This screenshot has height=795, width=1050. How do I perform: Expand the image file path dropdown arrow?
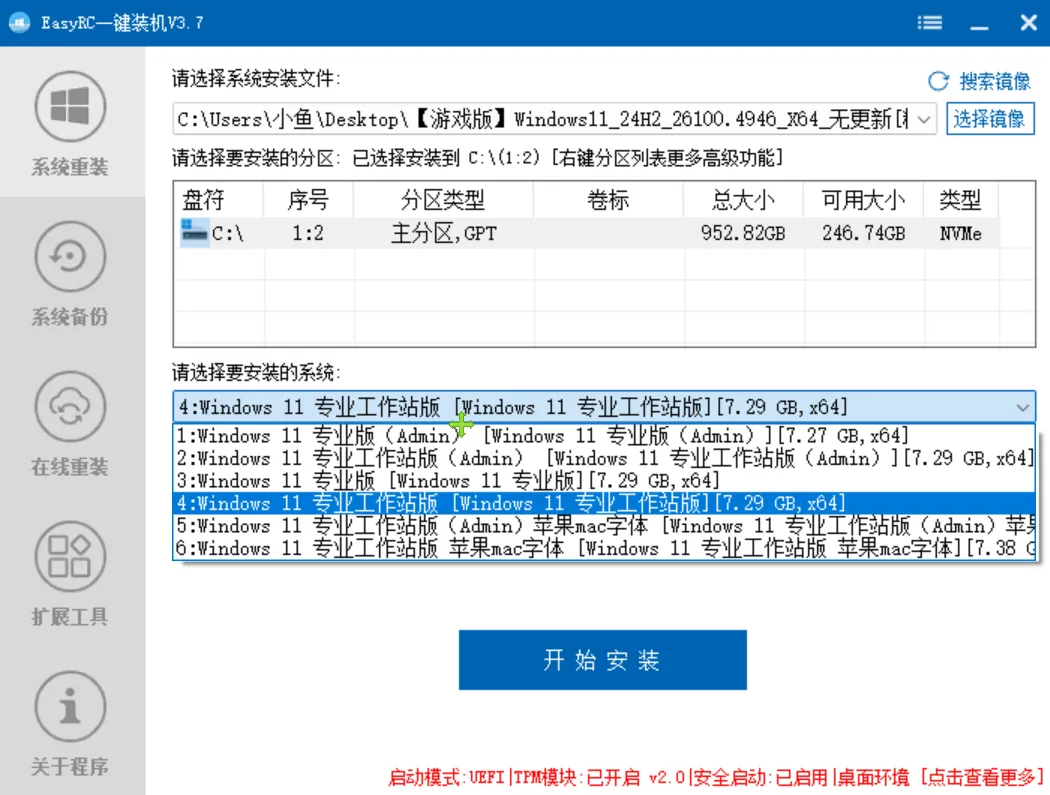pyautogui.click(x=923, y=120)
